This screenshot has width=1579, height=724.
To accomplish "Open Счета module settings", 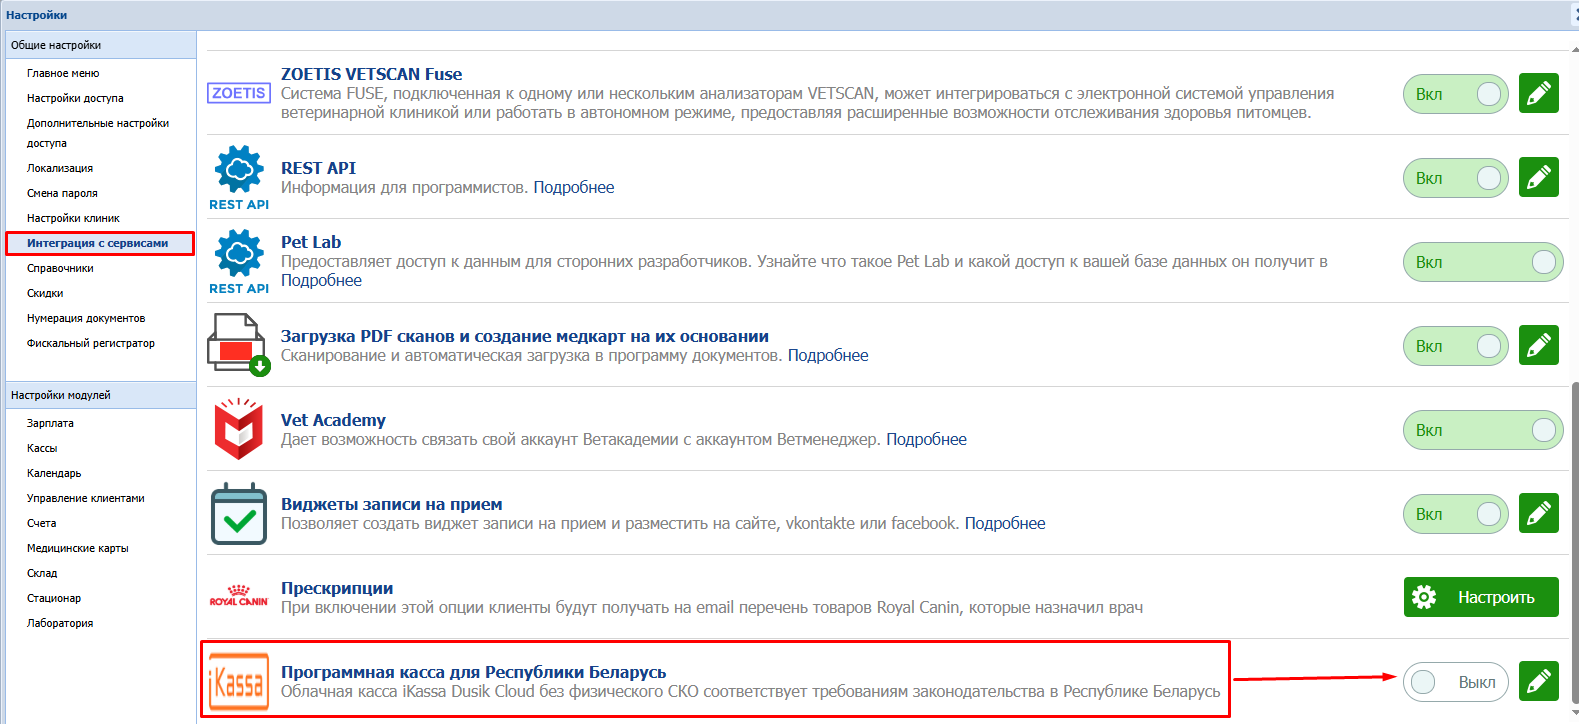I will pos(42,523).
